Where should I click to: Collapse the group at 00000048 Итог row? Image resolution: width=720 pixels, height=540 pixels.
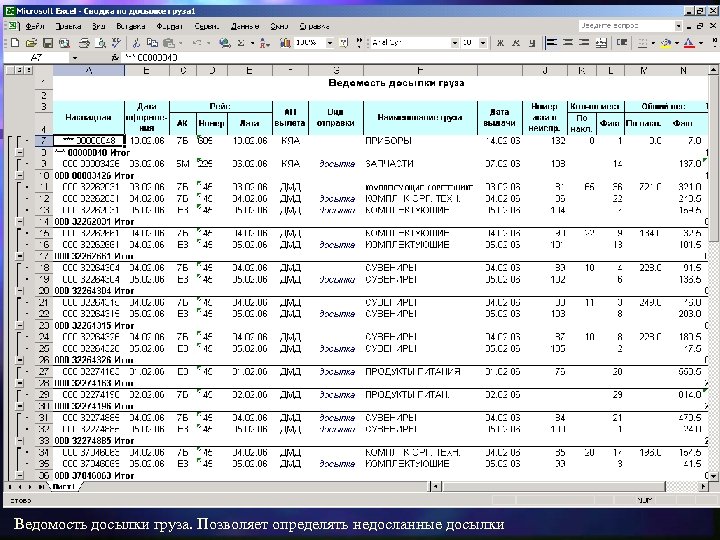click(x=19, y=152)
